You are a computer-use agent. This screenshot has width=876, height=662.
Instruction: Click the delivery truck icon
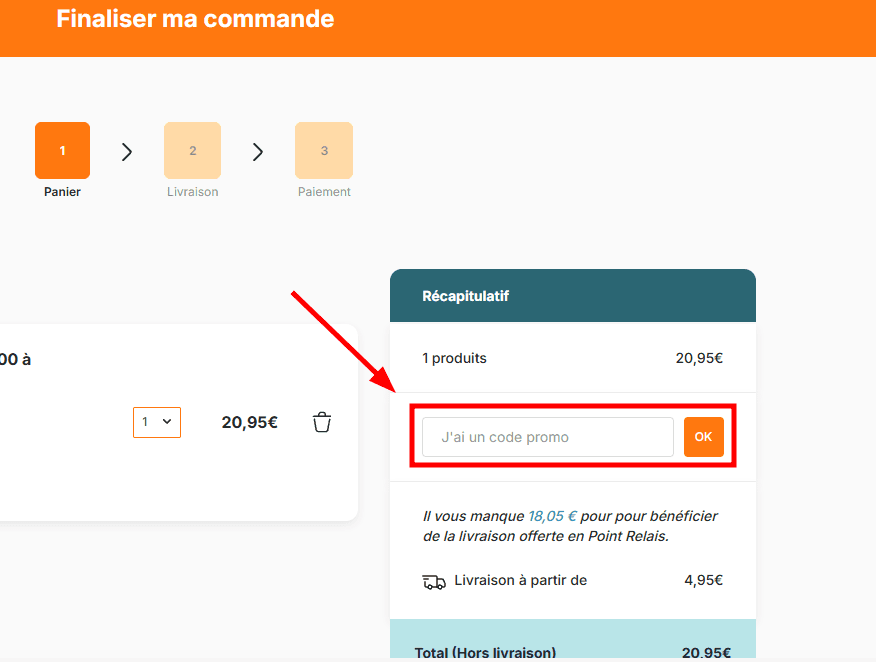[x=434, y=581]
